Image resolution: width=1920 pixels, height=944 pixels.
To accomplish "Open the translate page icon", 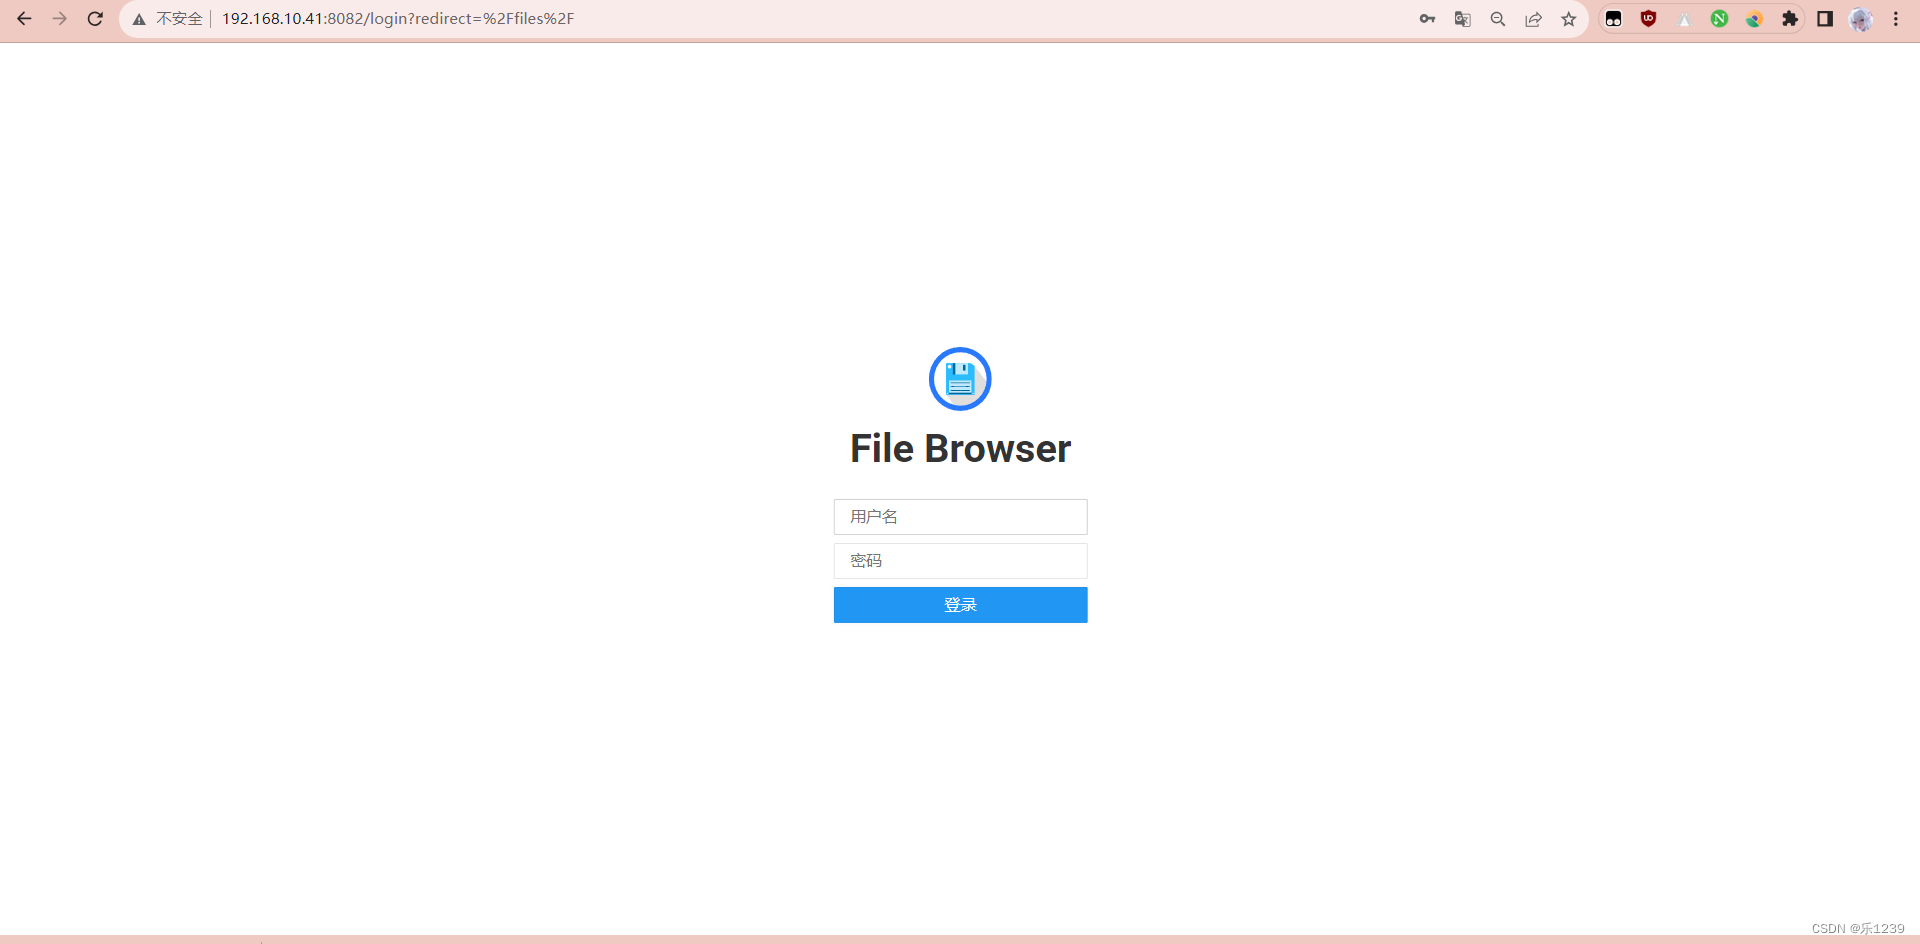I will [1462, 19].
